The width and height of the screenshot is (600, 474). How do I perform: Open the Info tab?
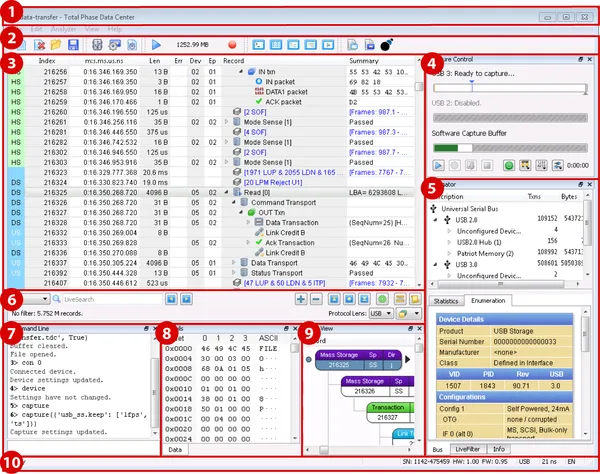click(499, 449)
